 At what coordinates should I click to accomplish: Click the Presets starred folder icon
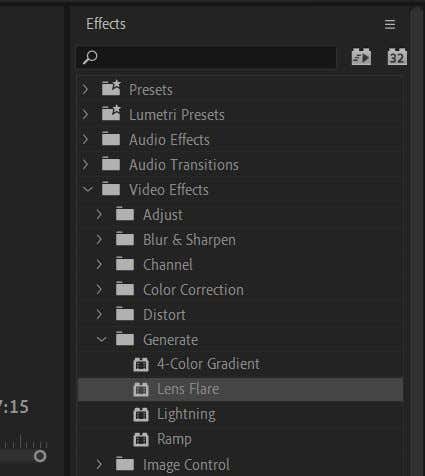coord(111,88)
